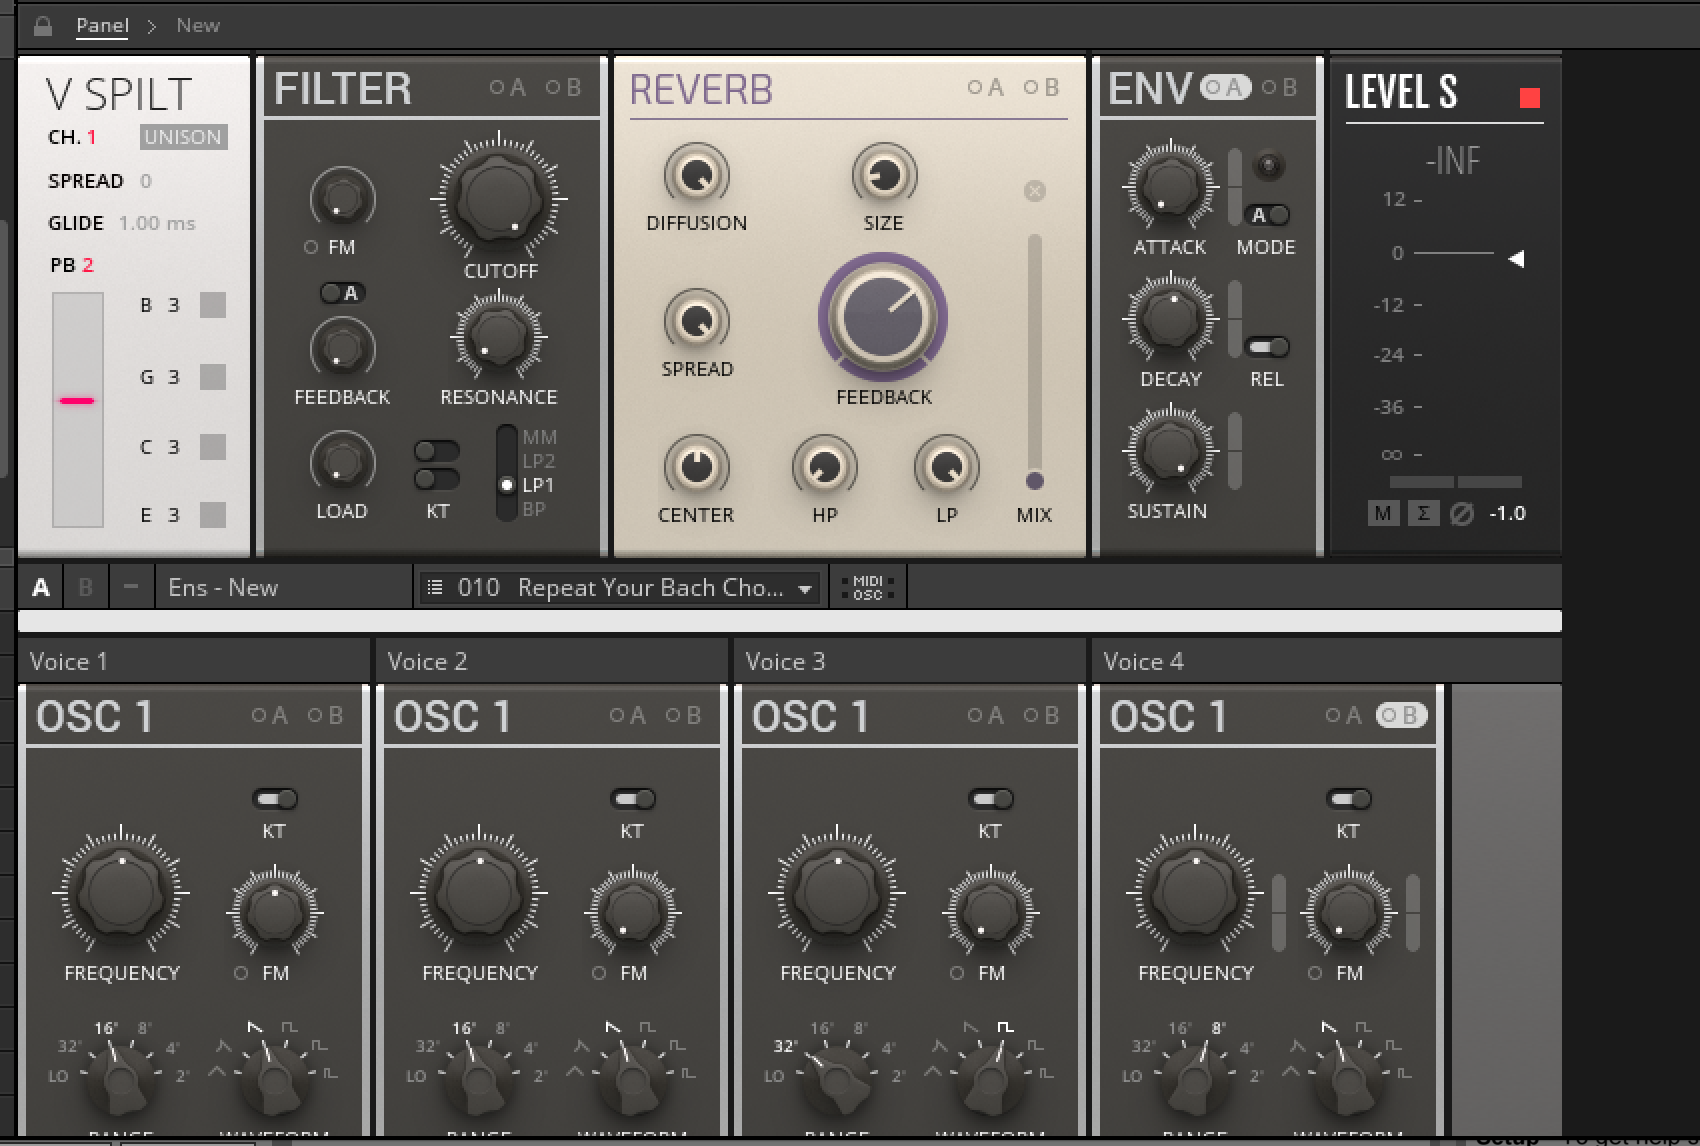
Task: Click the square indicator next to B 3
Action: 213,305
